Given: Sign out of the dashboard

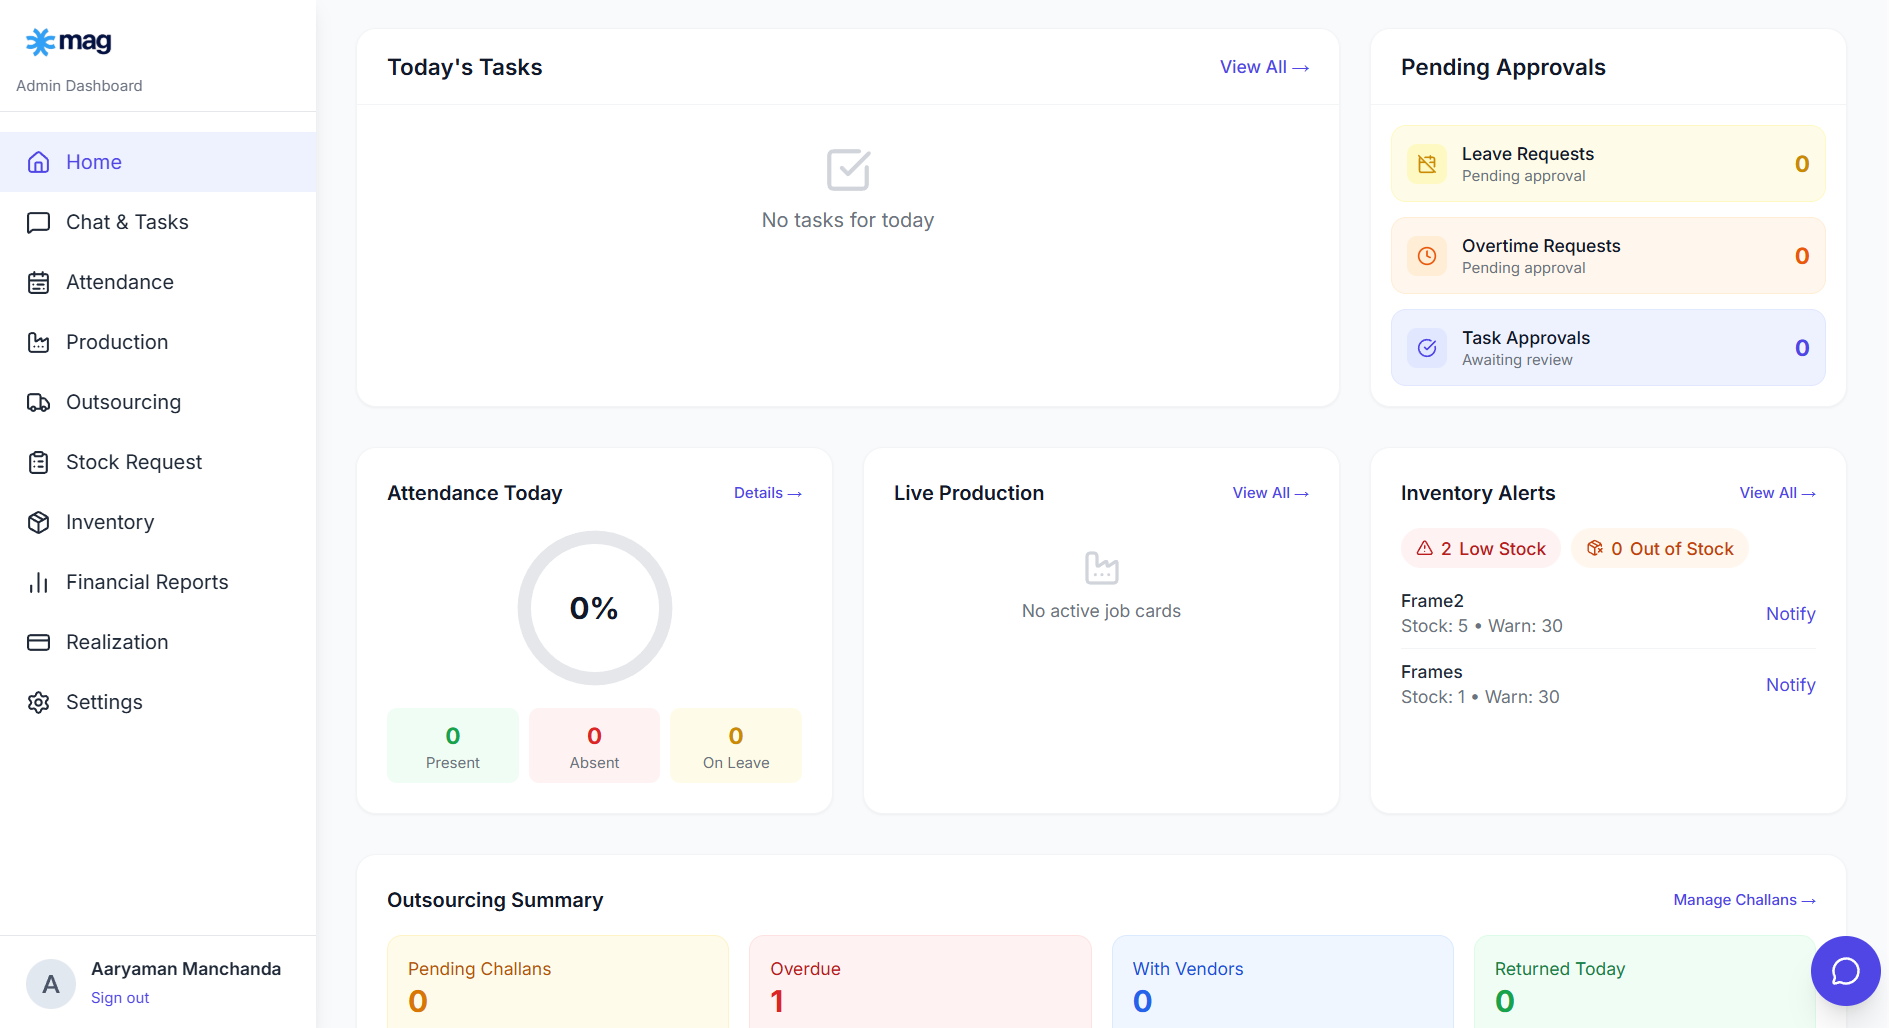Looking at the screenshot, I should [x=119, y=997].
